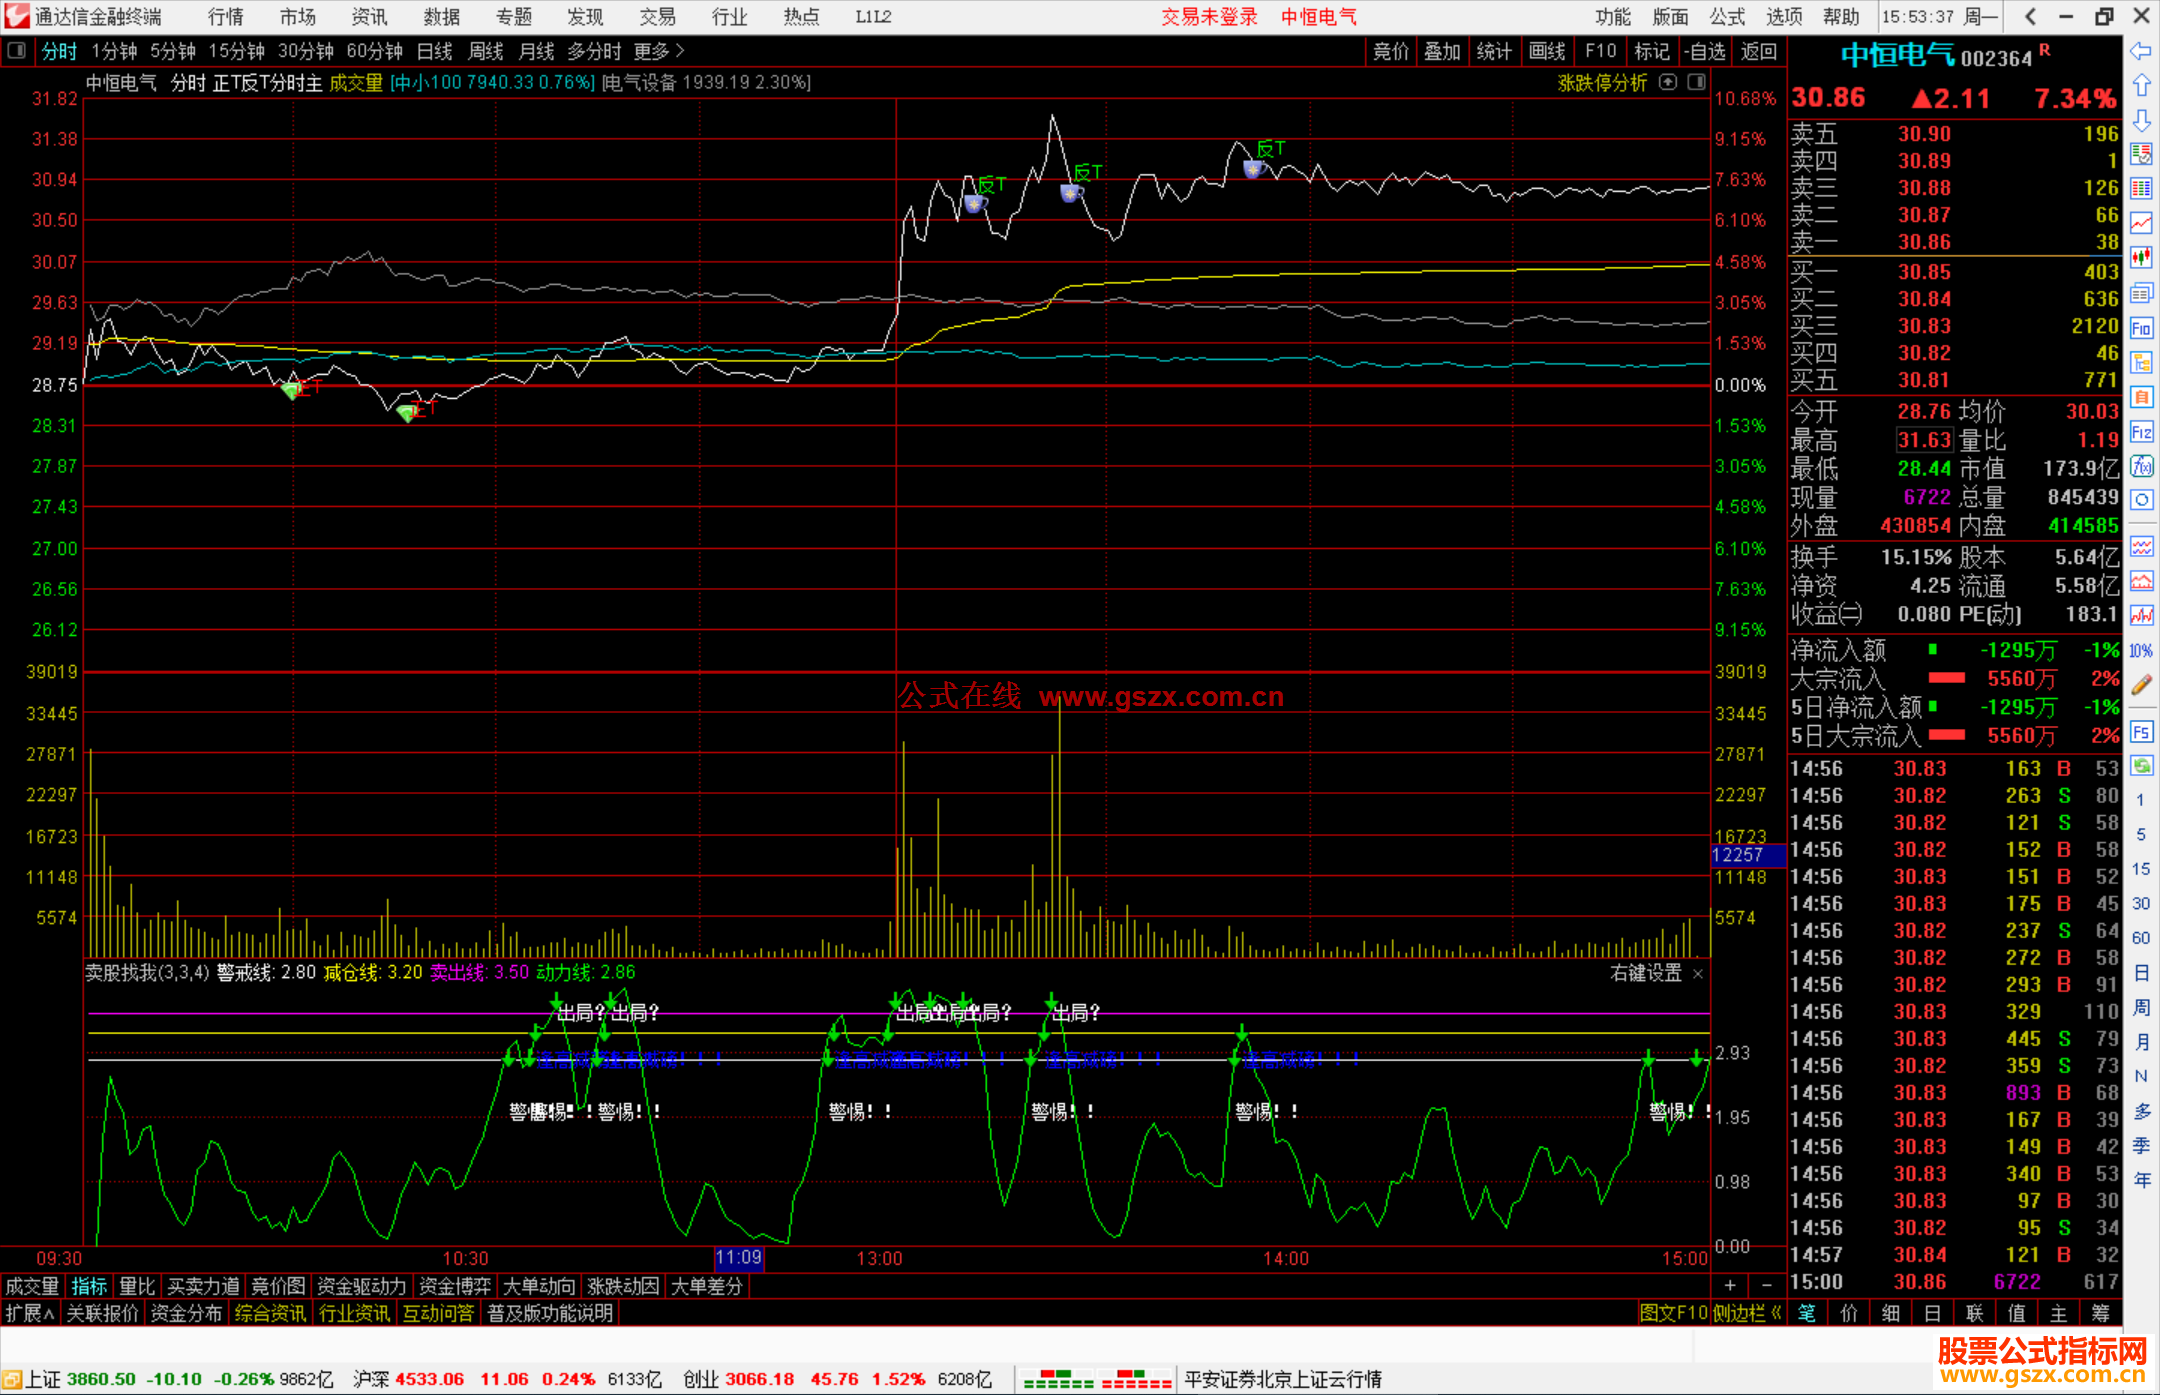Image resolution: width=2160 pixels, height=1395 pixels.
Task: Click the 10% sidebar icon
Action: click(2141, 651)
